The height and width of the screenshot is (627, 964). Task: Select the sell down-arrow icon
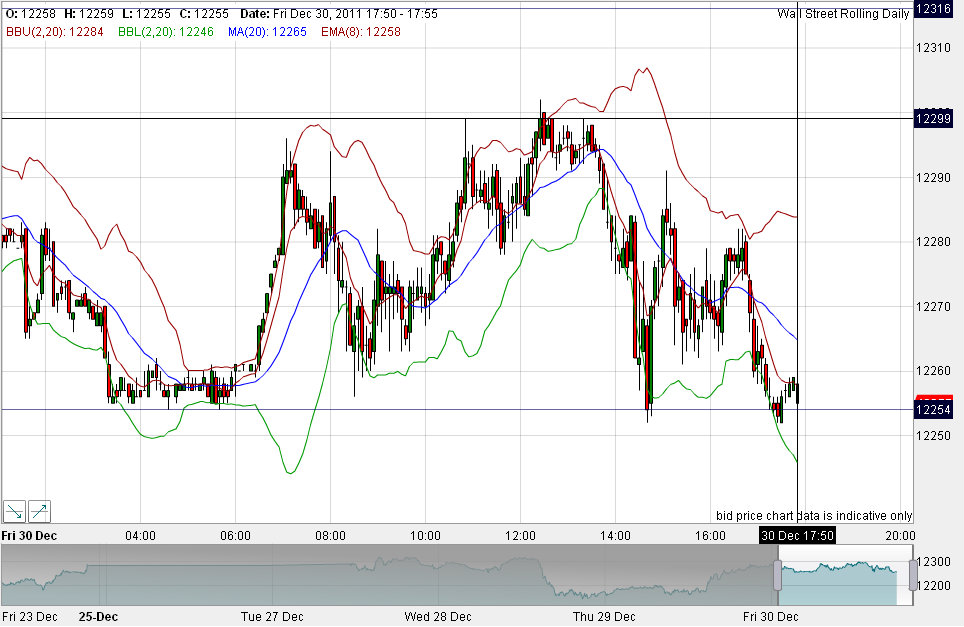click(13, 511)
